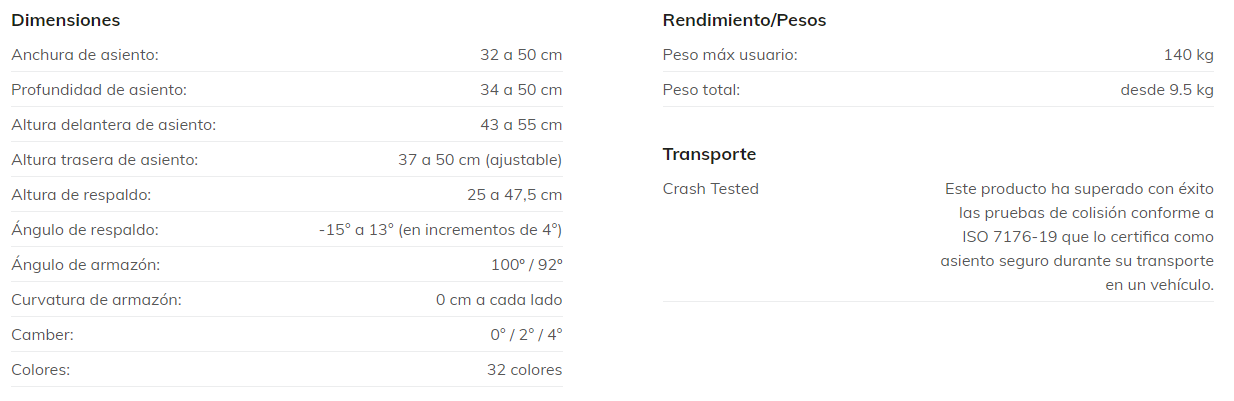Select the Altura de respaldo label
1234x401 pixels.
click(x=81, y=195)
